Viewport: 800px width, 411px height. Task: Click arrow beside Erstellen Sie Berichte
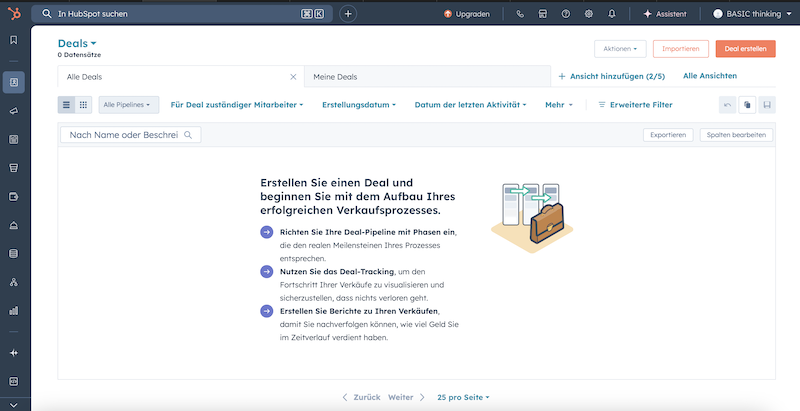click(266, 311)
